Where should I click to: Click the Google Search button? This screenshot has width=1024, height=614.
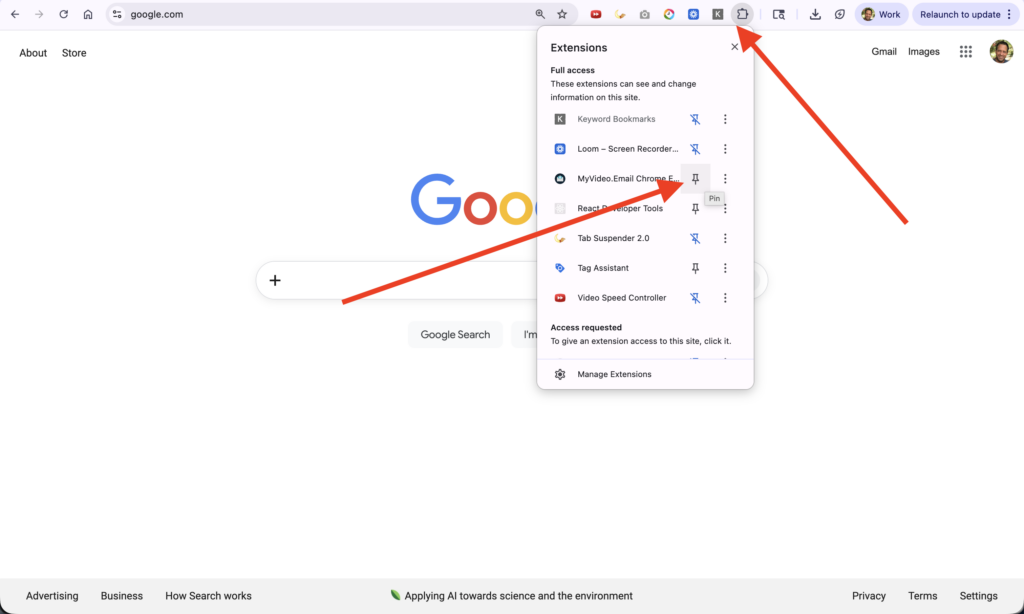coord(455,335)
